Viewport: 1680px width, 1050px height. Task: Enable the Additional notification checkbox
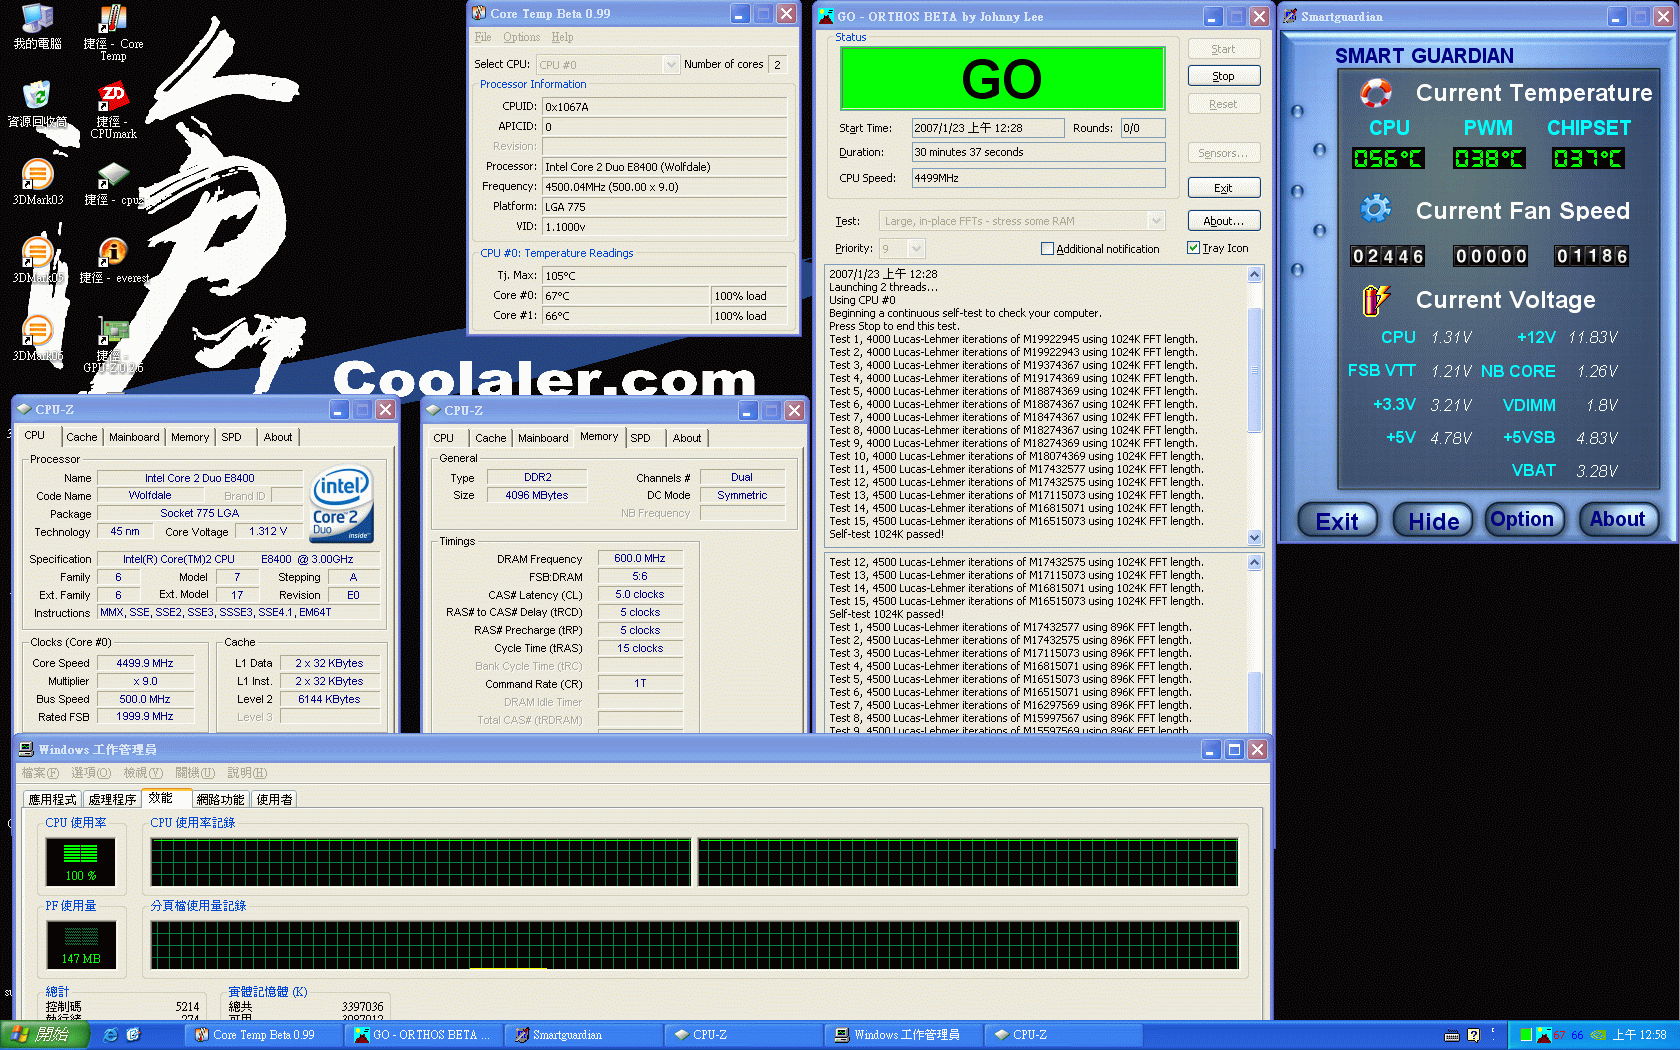click(1047, 249)
